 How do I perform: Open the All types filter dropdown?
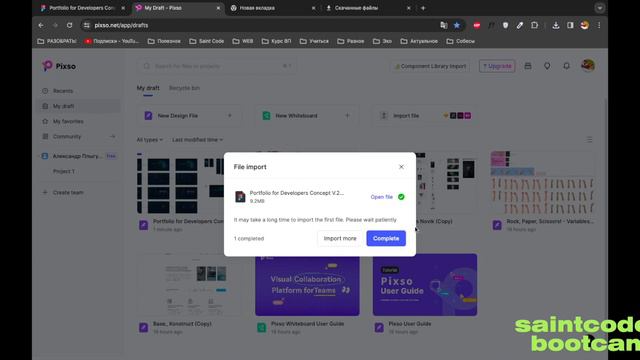coord(149,140)
